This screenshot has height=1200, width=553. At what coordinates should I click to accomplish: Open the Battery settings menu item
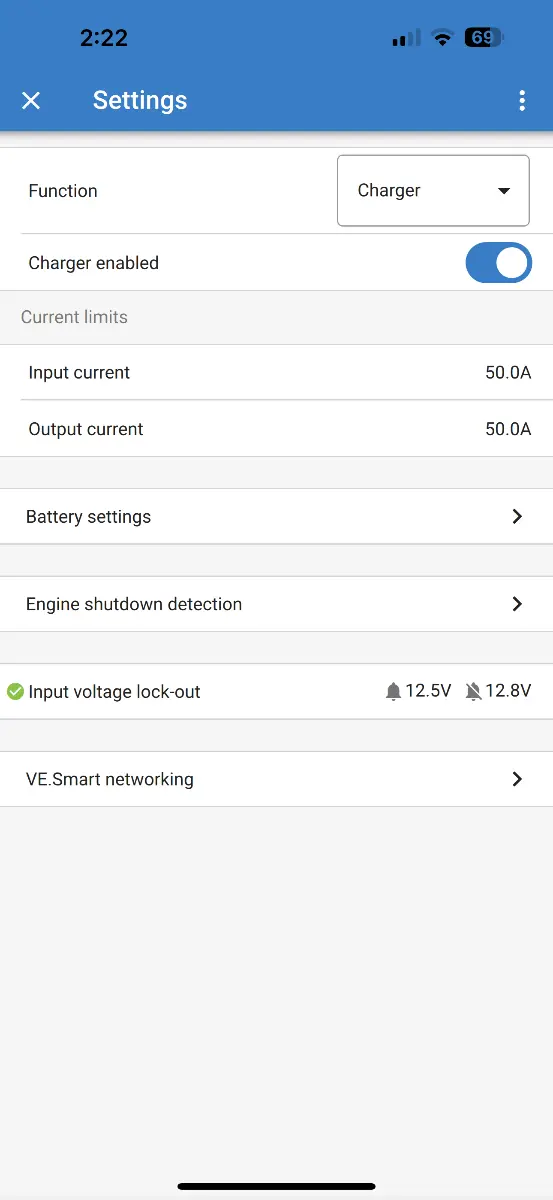click(x=276, y=517)
